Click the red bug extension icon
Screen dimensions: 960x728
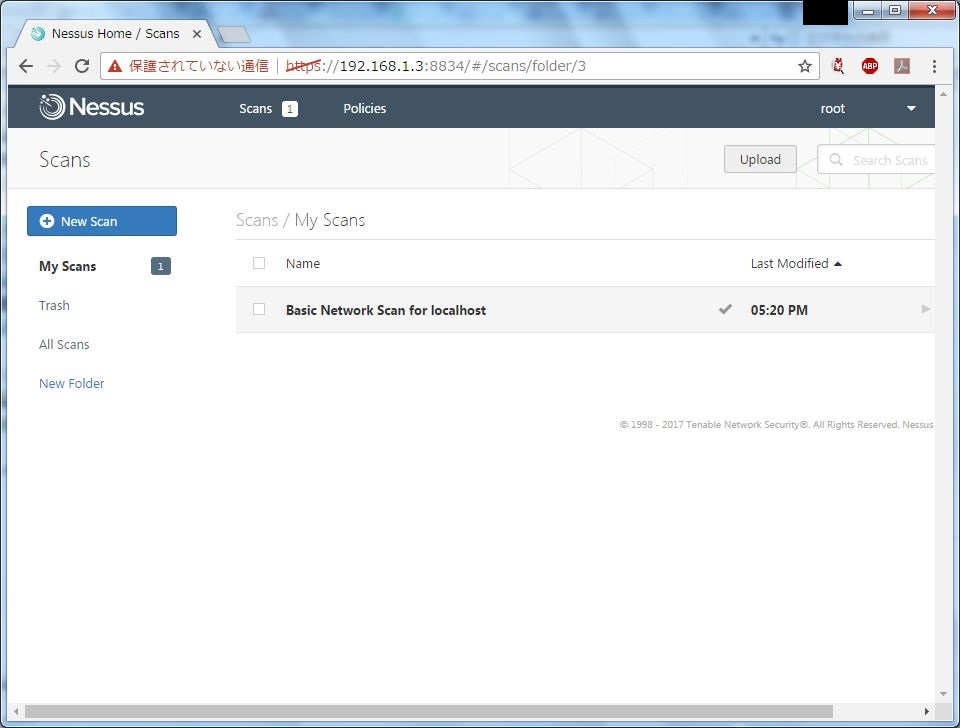tap(838, 66)
